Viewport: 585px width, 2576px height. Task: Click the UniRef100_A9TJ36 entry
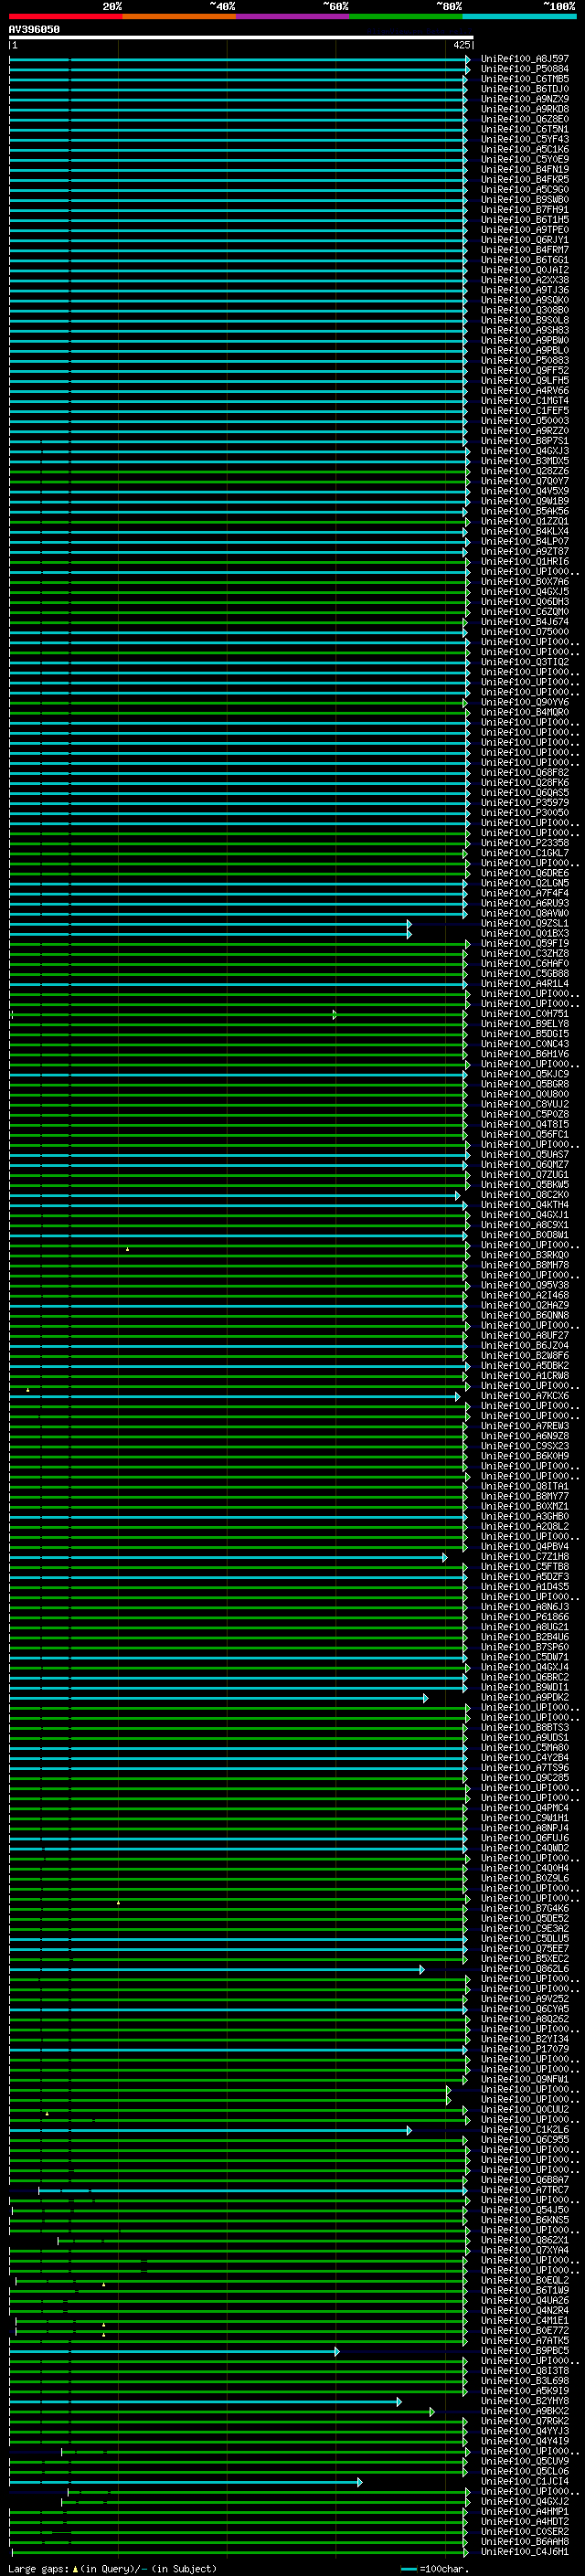click(x=525, y=290)
